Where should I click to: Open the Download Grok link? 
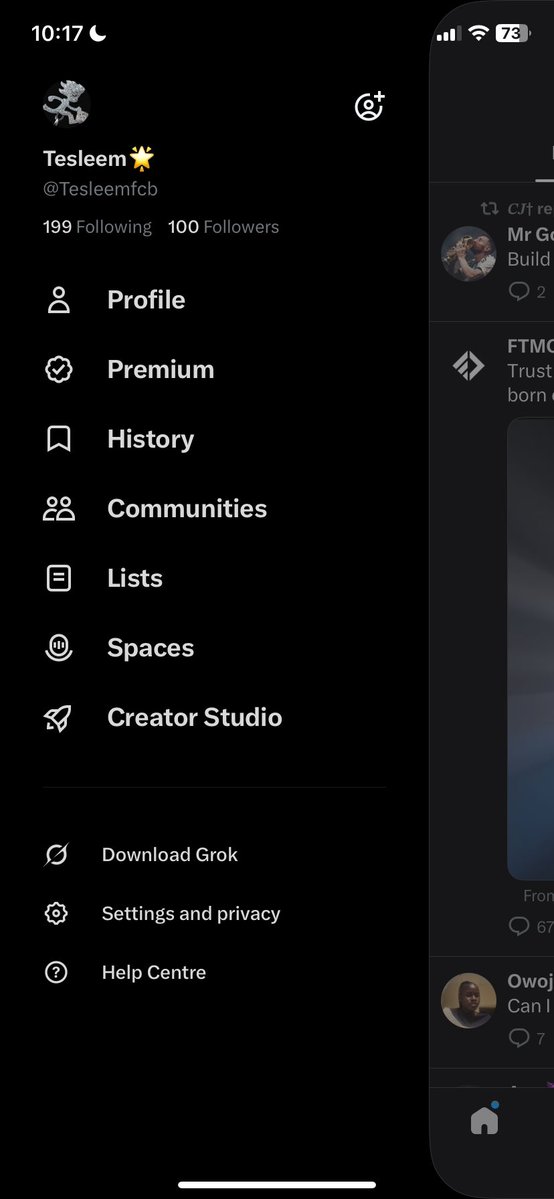[170, 854]
